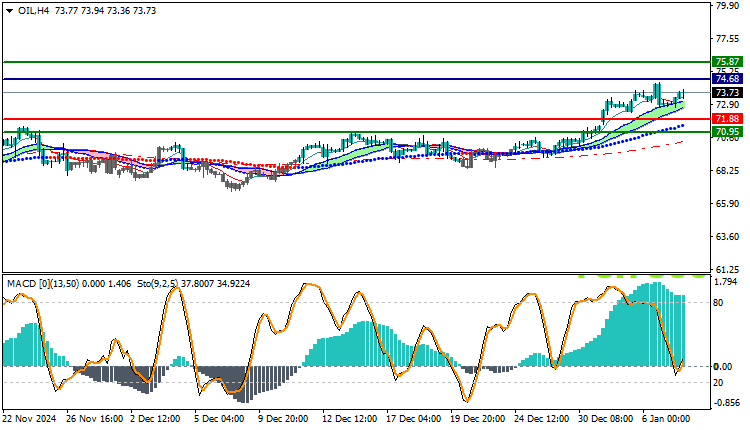Screen dimensions: 750x430
Task: Click the 61.25 price scale value
Action: click(x=727, y=269)
